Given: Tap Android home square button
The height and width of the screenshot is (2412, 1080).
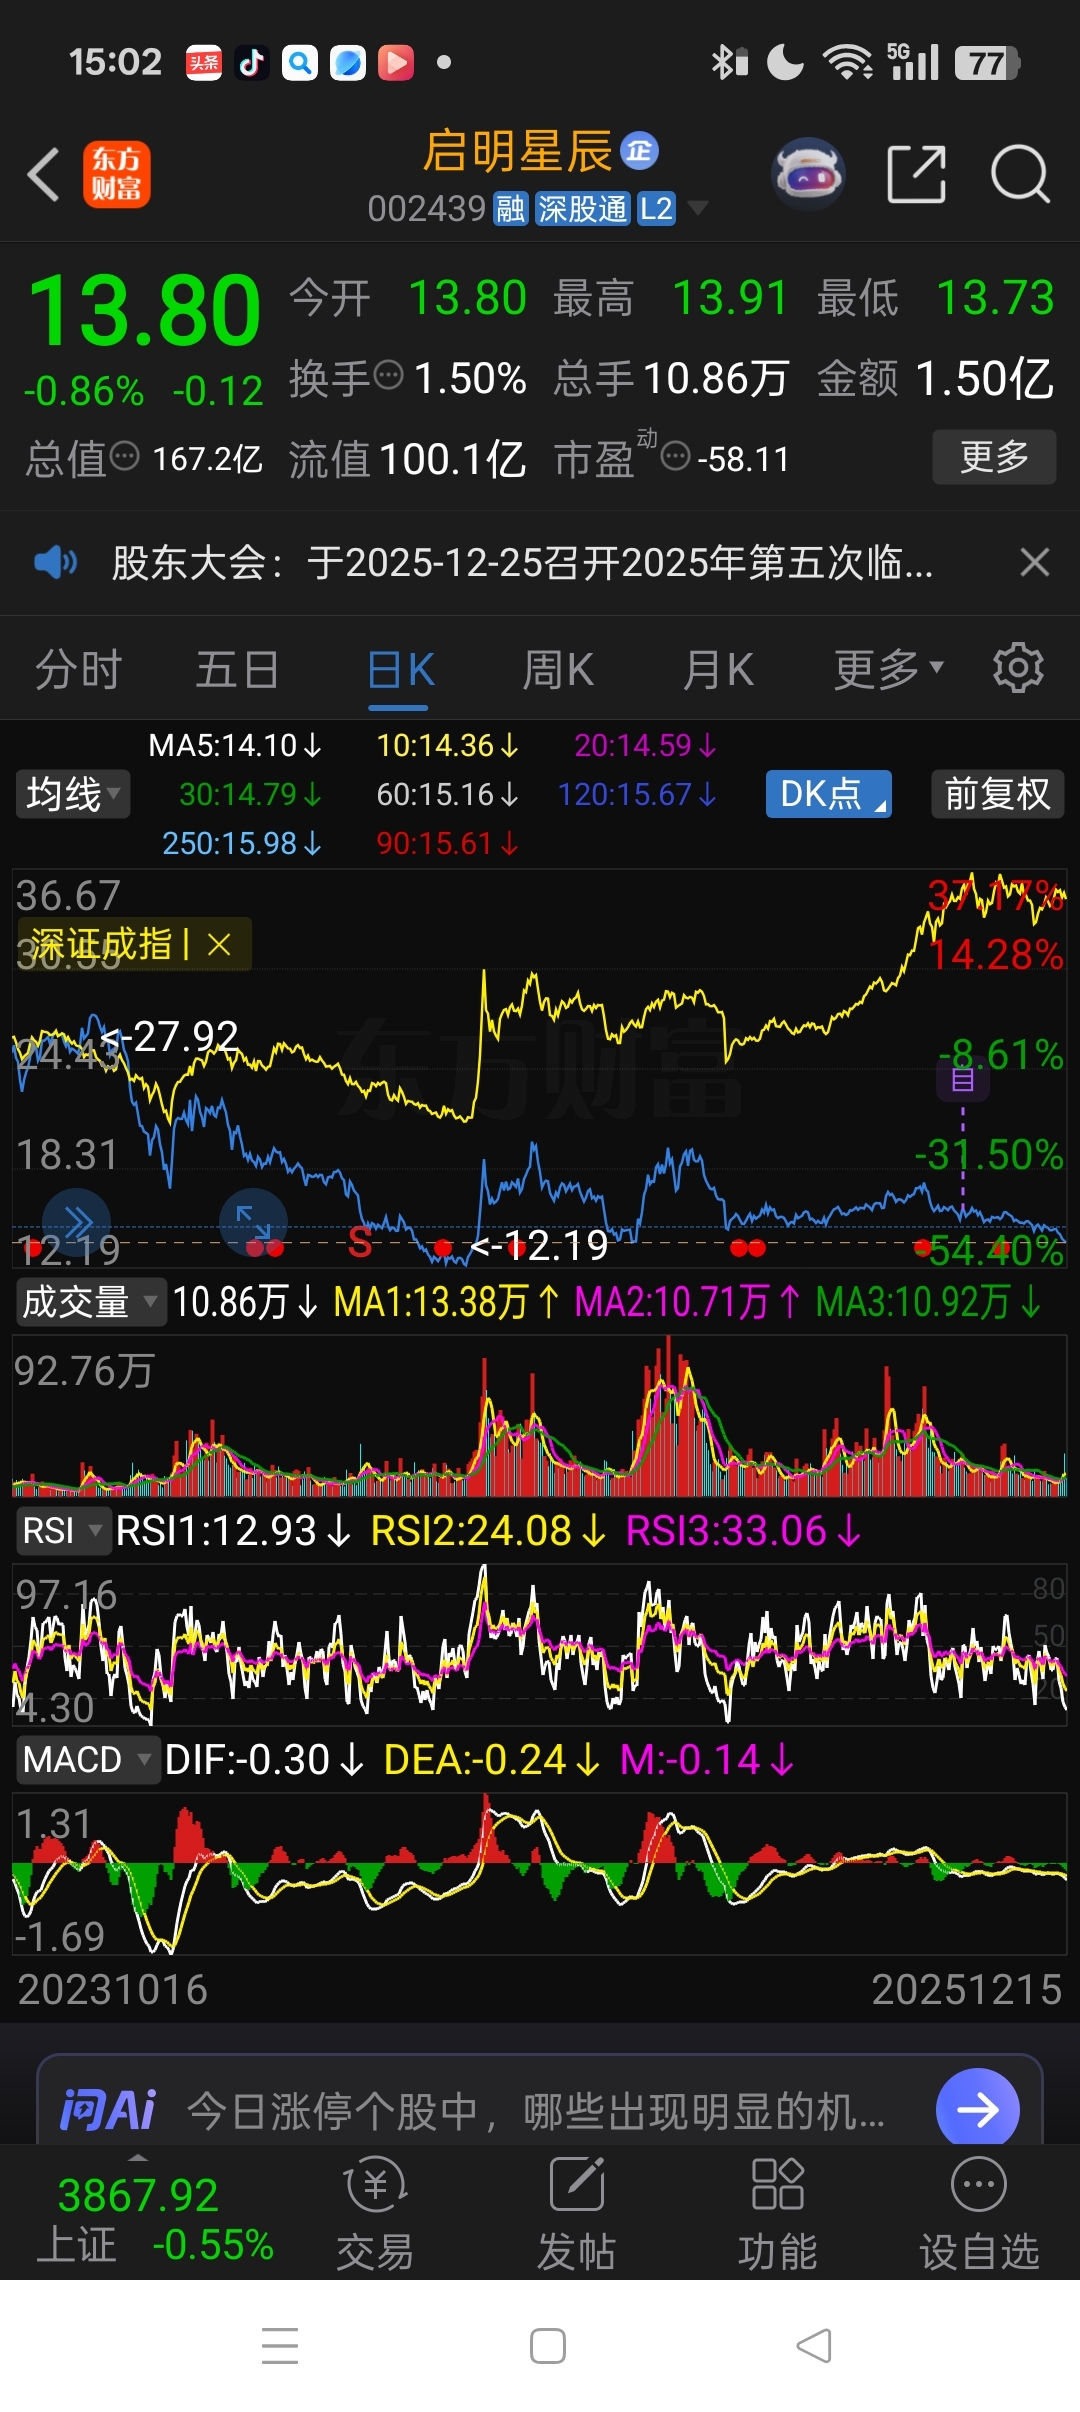Looking at the screenshot, I should click(548, 2345).
